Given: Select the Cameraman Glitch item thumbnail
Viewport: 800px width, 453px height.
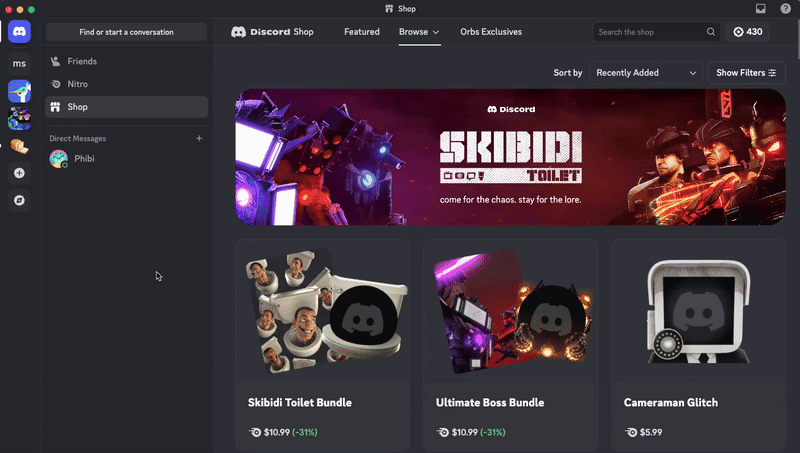Looking at the screenshot, I should coord(698,311).
